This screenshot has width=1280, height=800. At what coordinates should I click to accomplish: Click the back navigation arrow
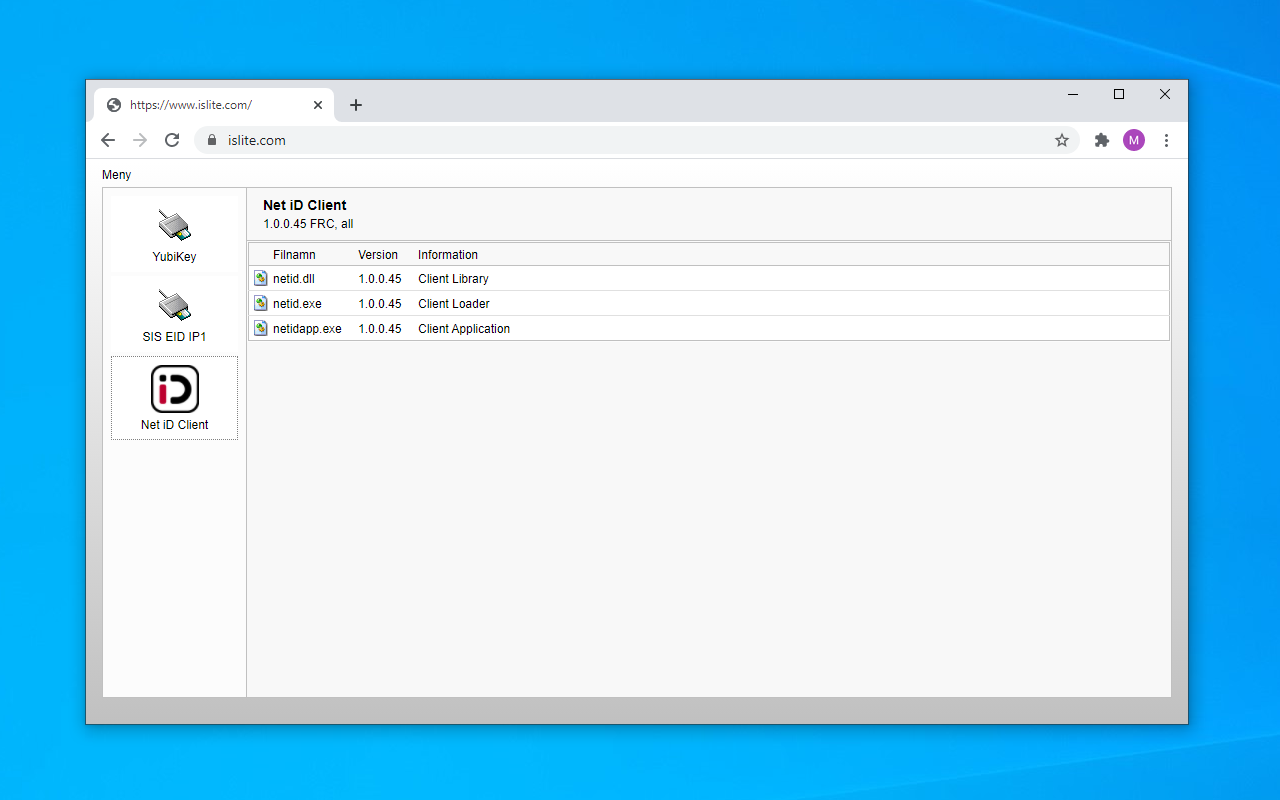(x=108, y=140)
